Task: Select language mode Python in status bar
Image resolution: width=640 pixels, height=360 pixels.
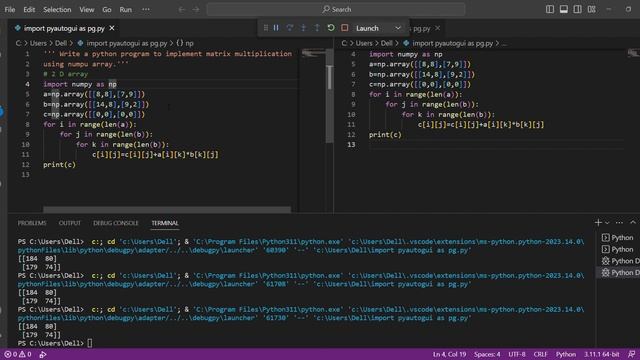Action: 566,354
